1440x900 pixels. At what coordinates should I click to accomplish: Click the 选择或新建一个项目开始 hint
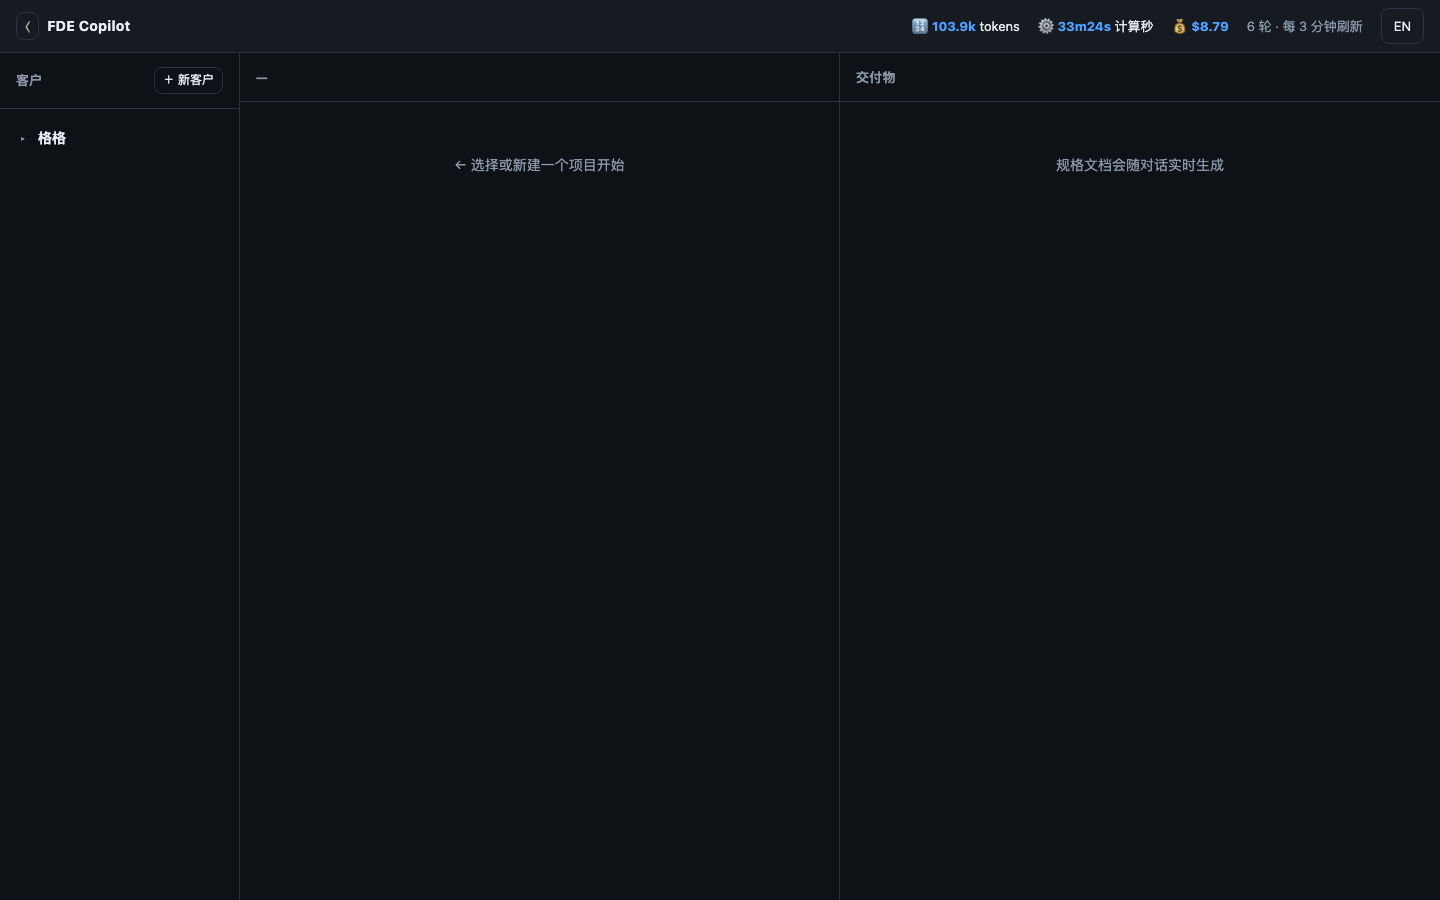(x=547, y=165)
